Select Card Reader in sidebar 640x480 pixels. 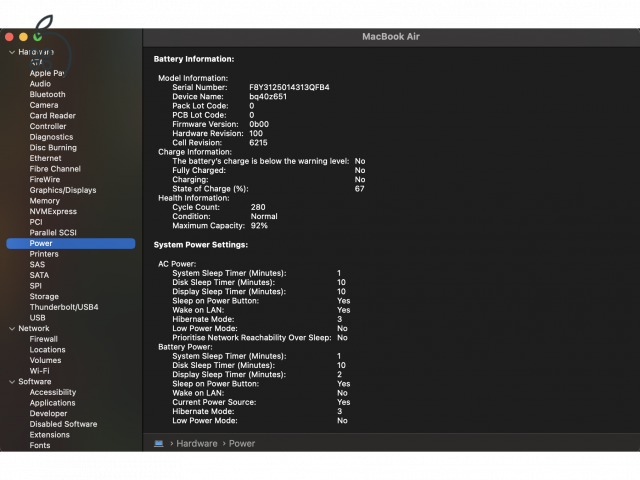click(x=52, y=116)
